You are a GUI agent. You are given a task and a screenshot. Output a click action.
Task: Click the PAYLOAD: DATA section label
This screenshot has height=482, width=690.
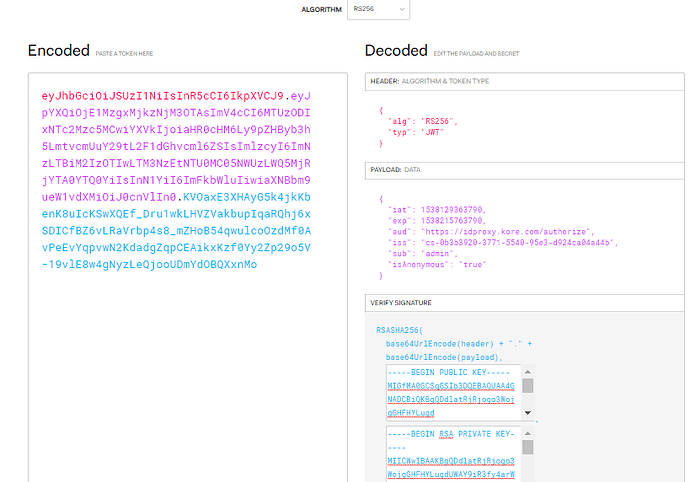(398, 170)
